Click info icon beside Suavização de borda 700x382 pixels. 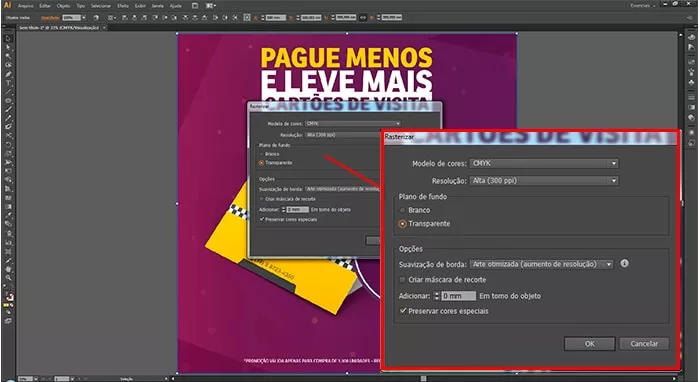point(625,263)
